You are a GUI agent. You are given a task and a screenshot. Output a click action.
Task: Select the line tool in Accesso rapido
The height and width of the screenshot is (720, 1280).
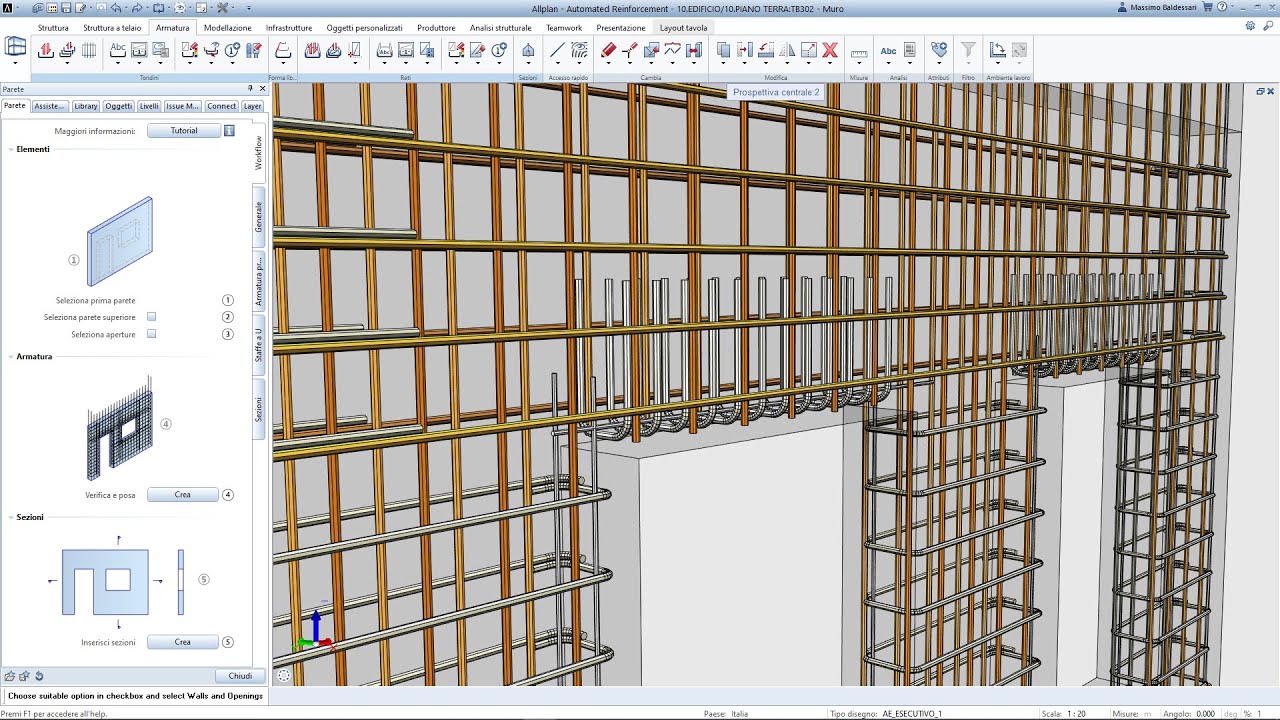[x=557, y=50]
